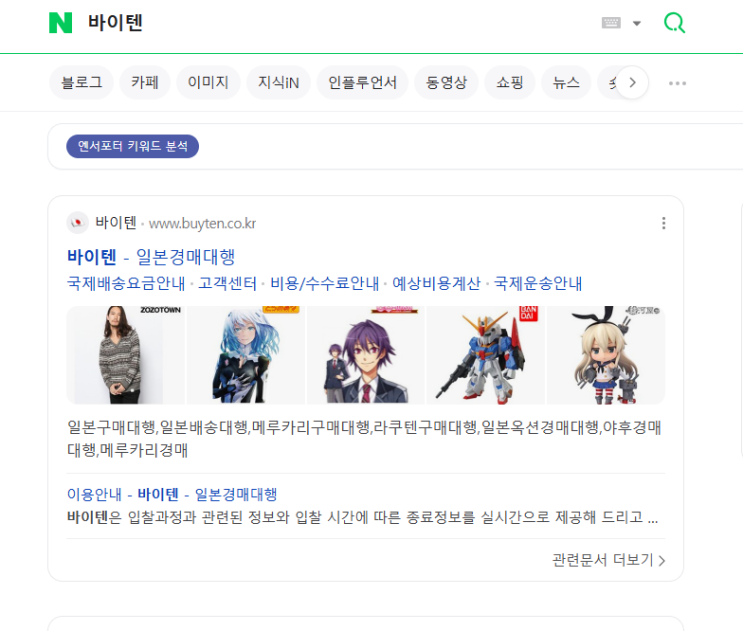Image resolution: width=743 pixels, height=631 pixels.
Task: Open the BANDAI Gundam figure thumbnail
Action: pos(486,355)
